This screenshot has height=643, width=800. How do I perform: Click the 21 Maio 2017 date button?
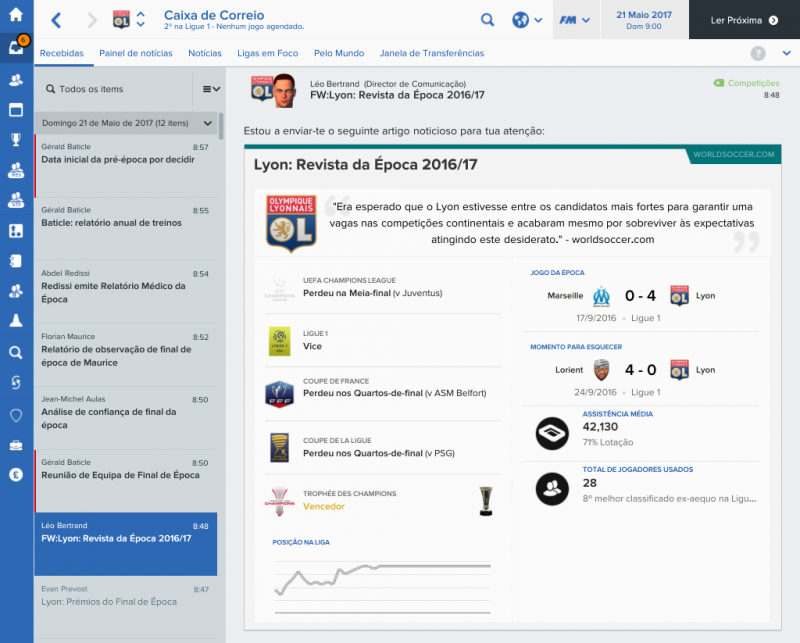(644, 20)
